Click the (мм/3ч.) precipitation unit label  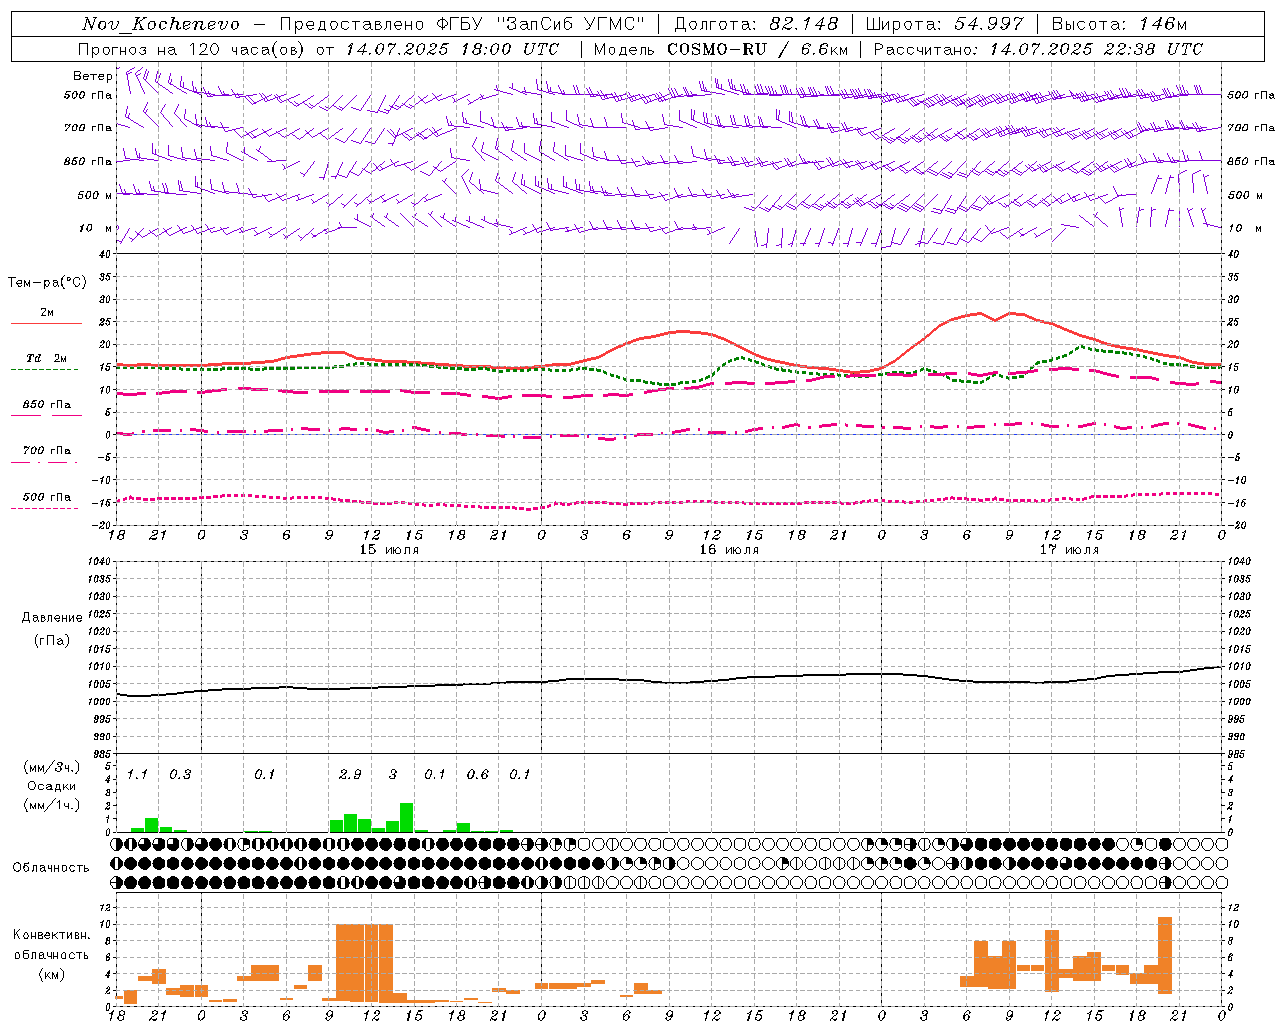[52, 767]
